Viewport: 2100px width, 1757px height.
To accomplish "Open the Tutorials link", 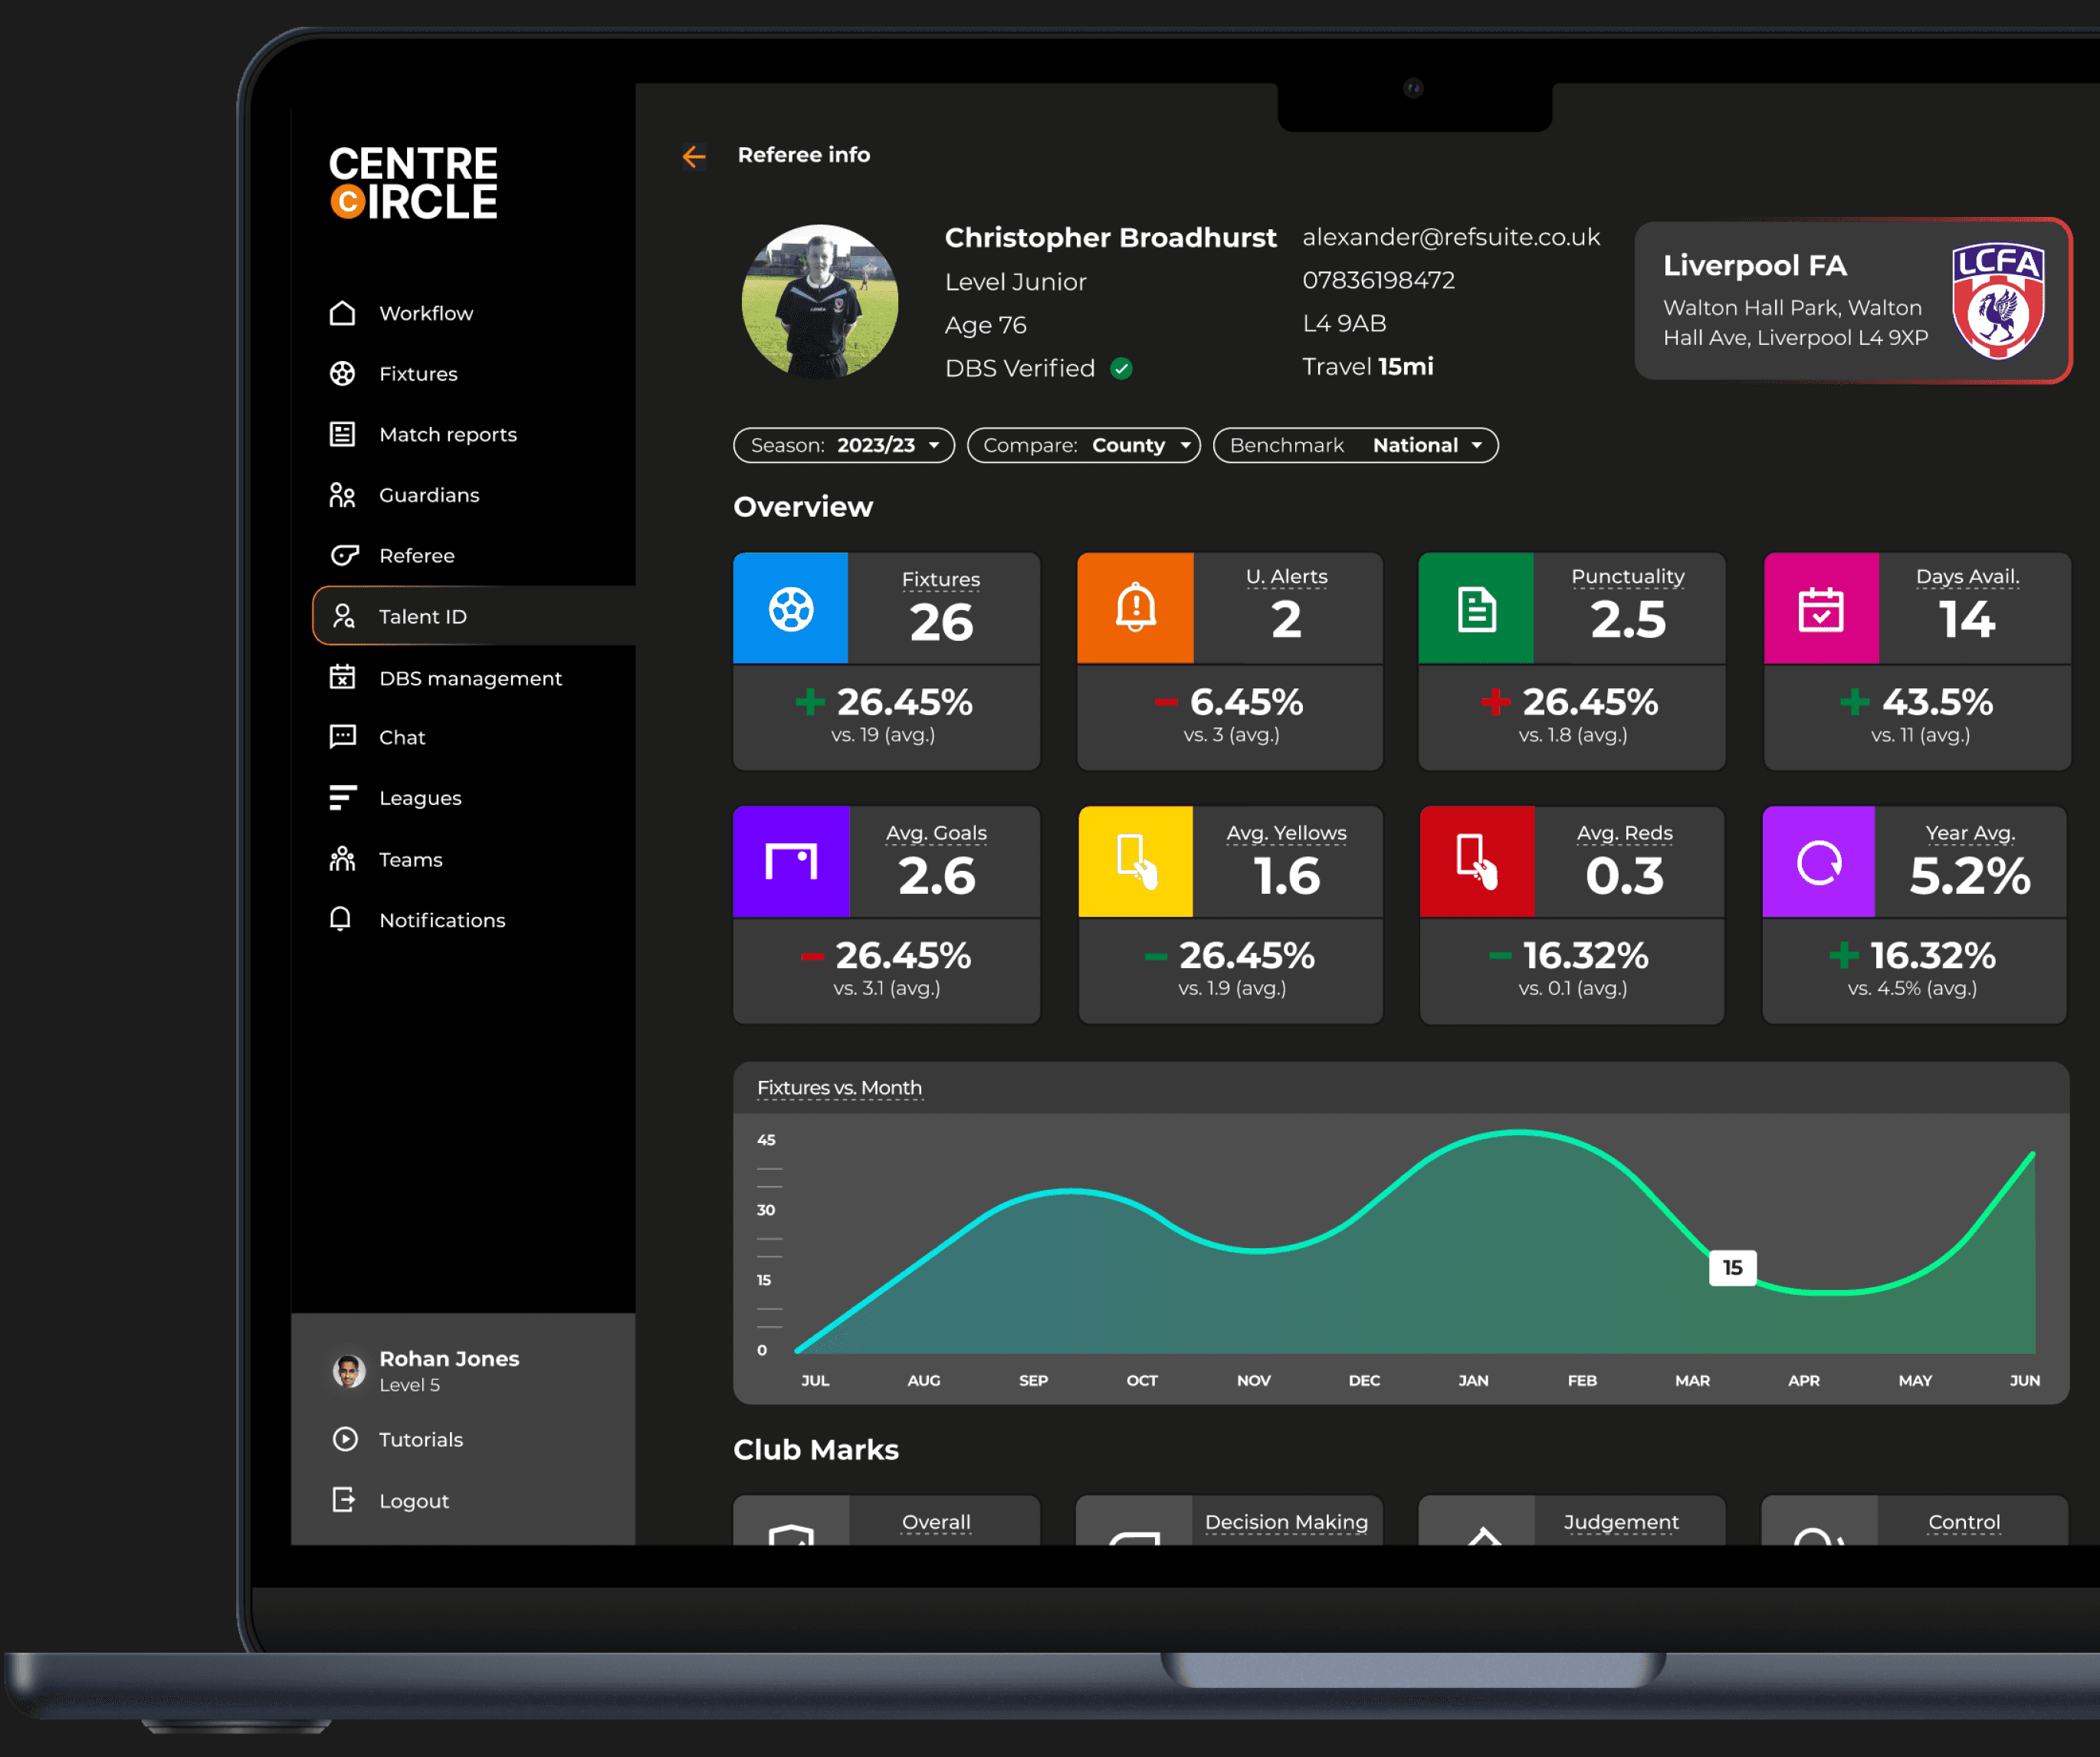I will tap(420, 1440).
